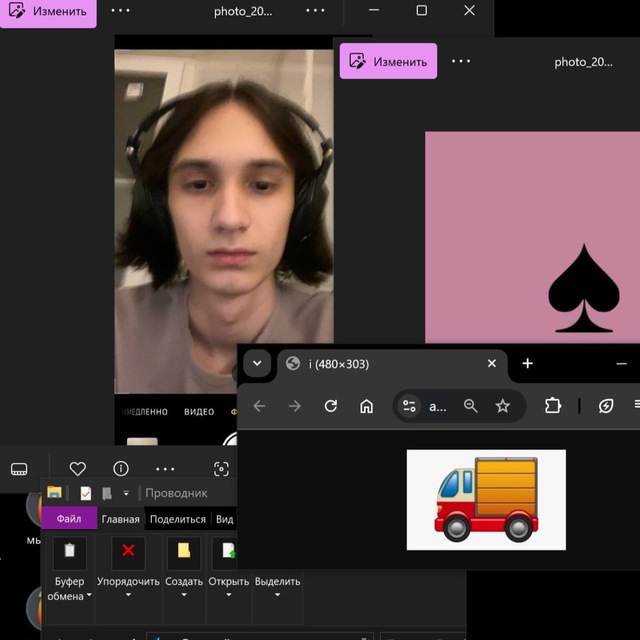Click the photo_20... title in selfie Photos window
Image resolution: width=640 pixels, height=640 pixels.
(243, 11)
